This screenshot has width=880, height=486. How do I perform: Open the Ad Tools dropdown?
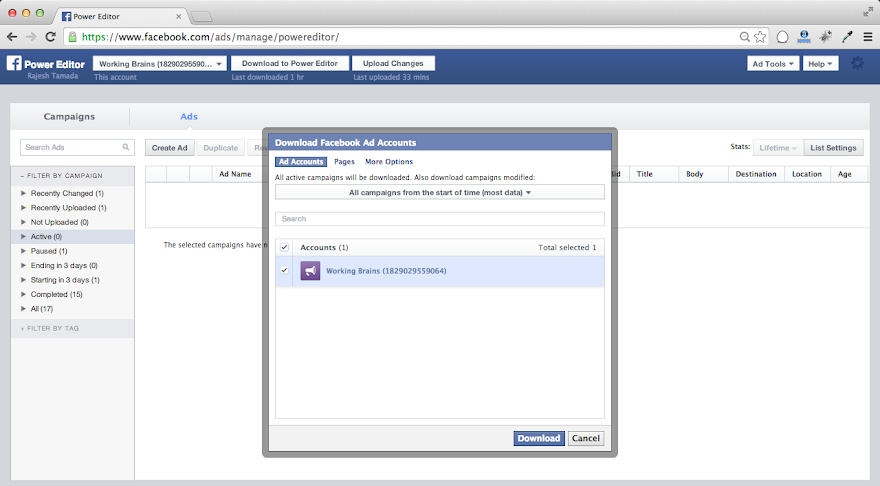coord(773,63)
